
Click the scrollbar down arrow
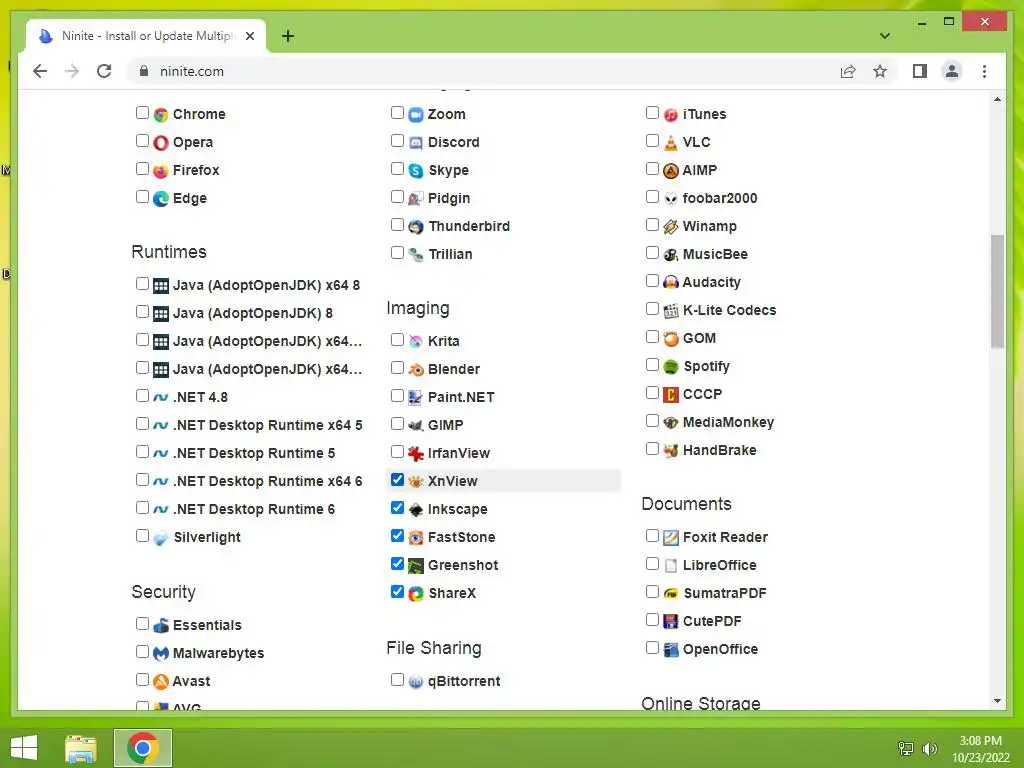click(997, 701)
